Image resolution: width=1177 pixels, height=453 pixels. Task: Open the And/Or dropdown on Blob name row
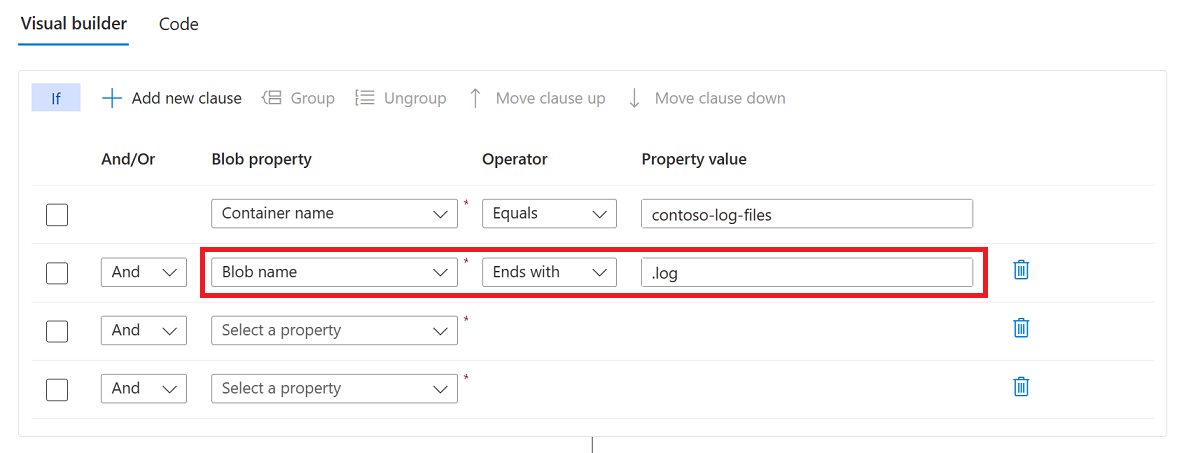144,272
